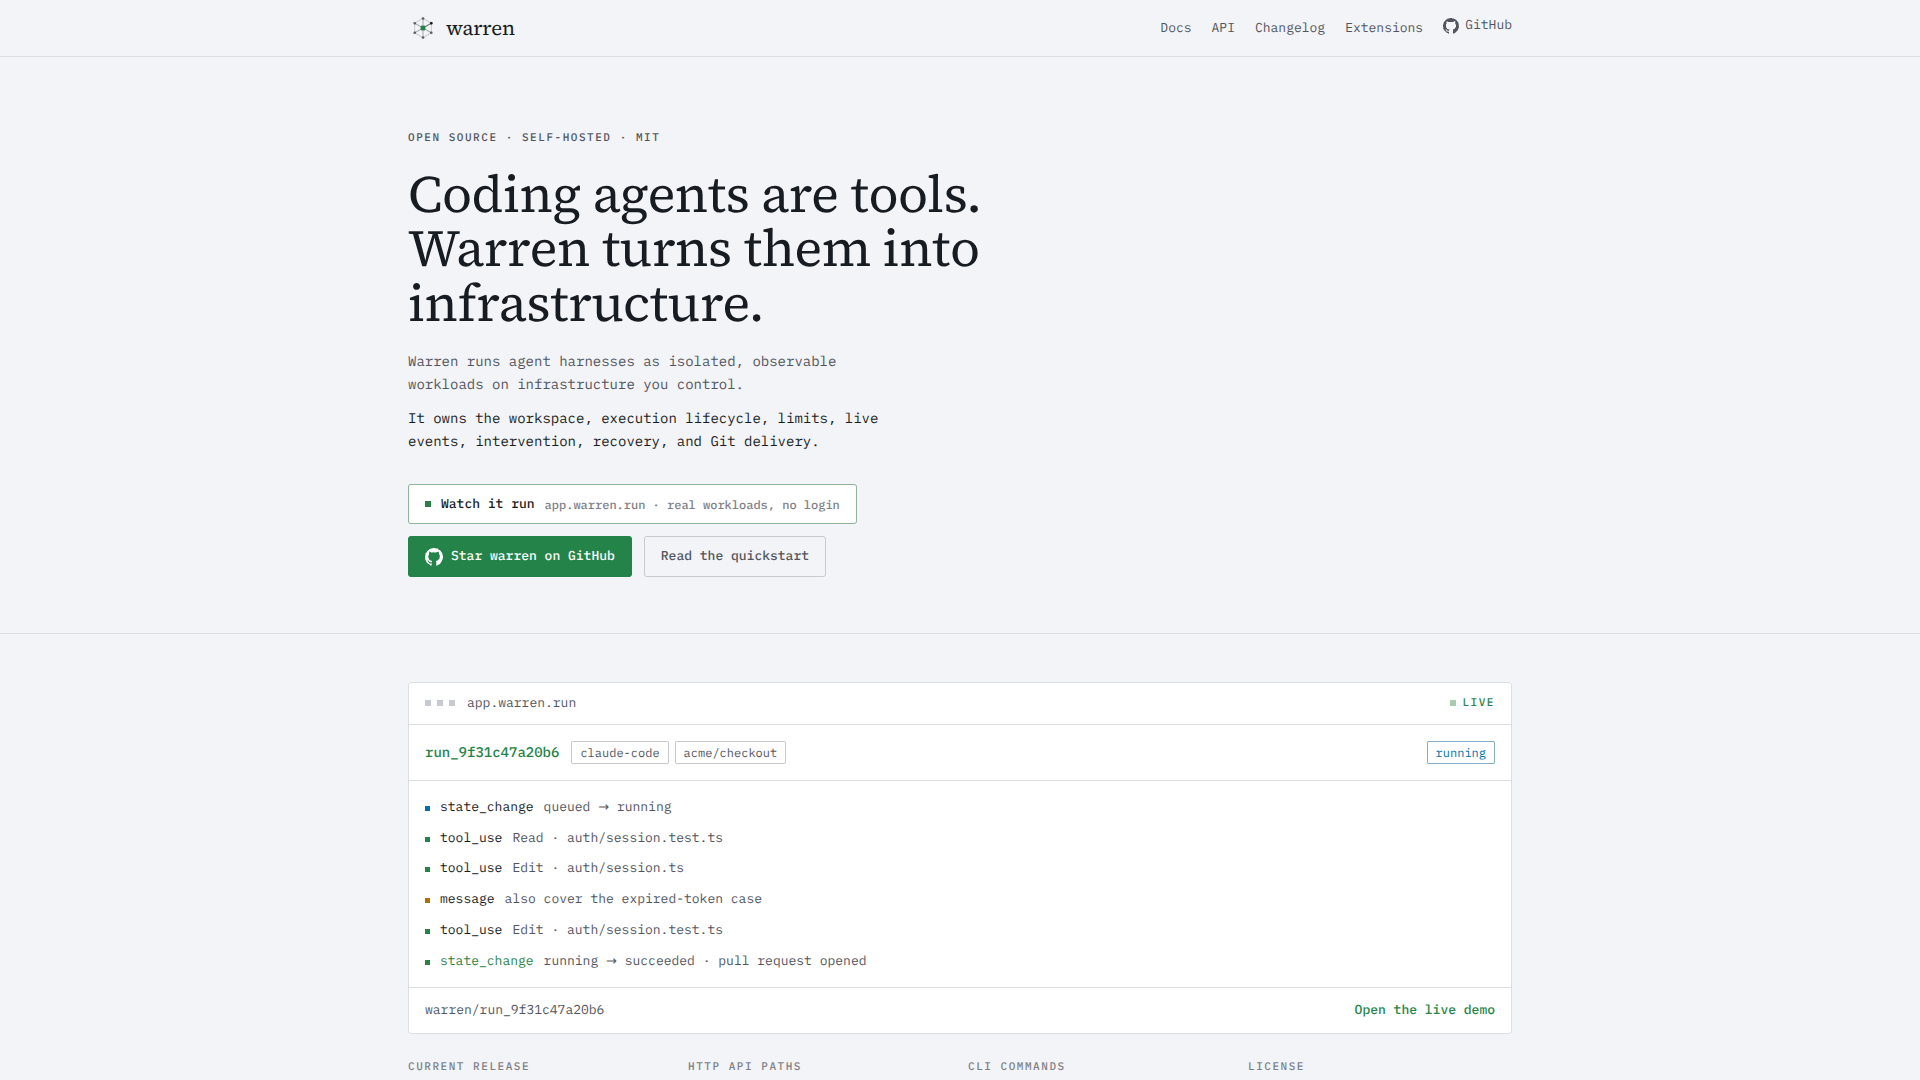Click the LICENSE heading
1920x1080 pixels.
1276,1067
